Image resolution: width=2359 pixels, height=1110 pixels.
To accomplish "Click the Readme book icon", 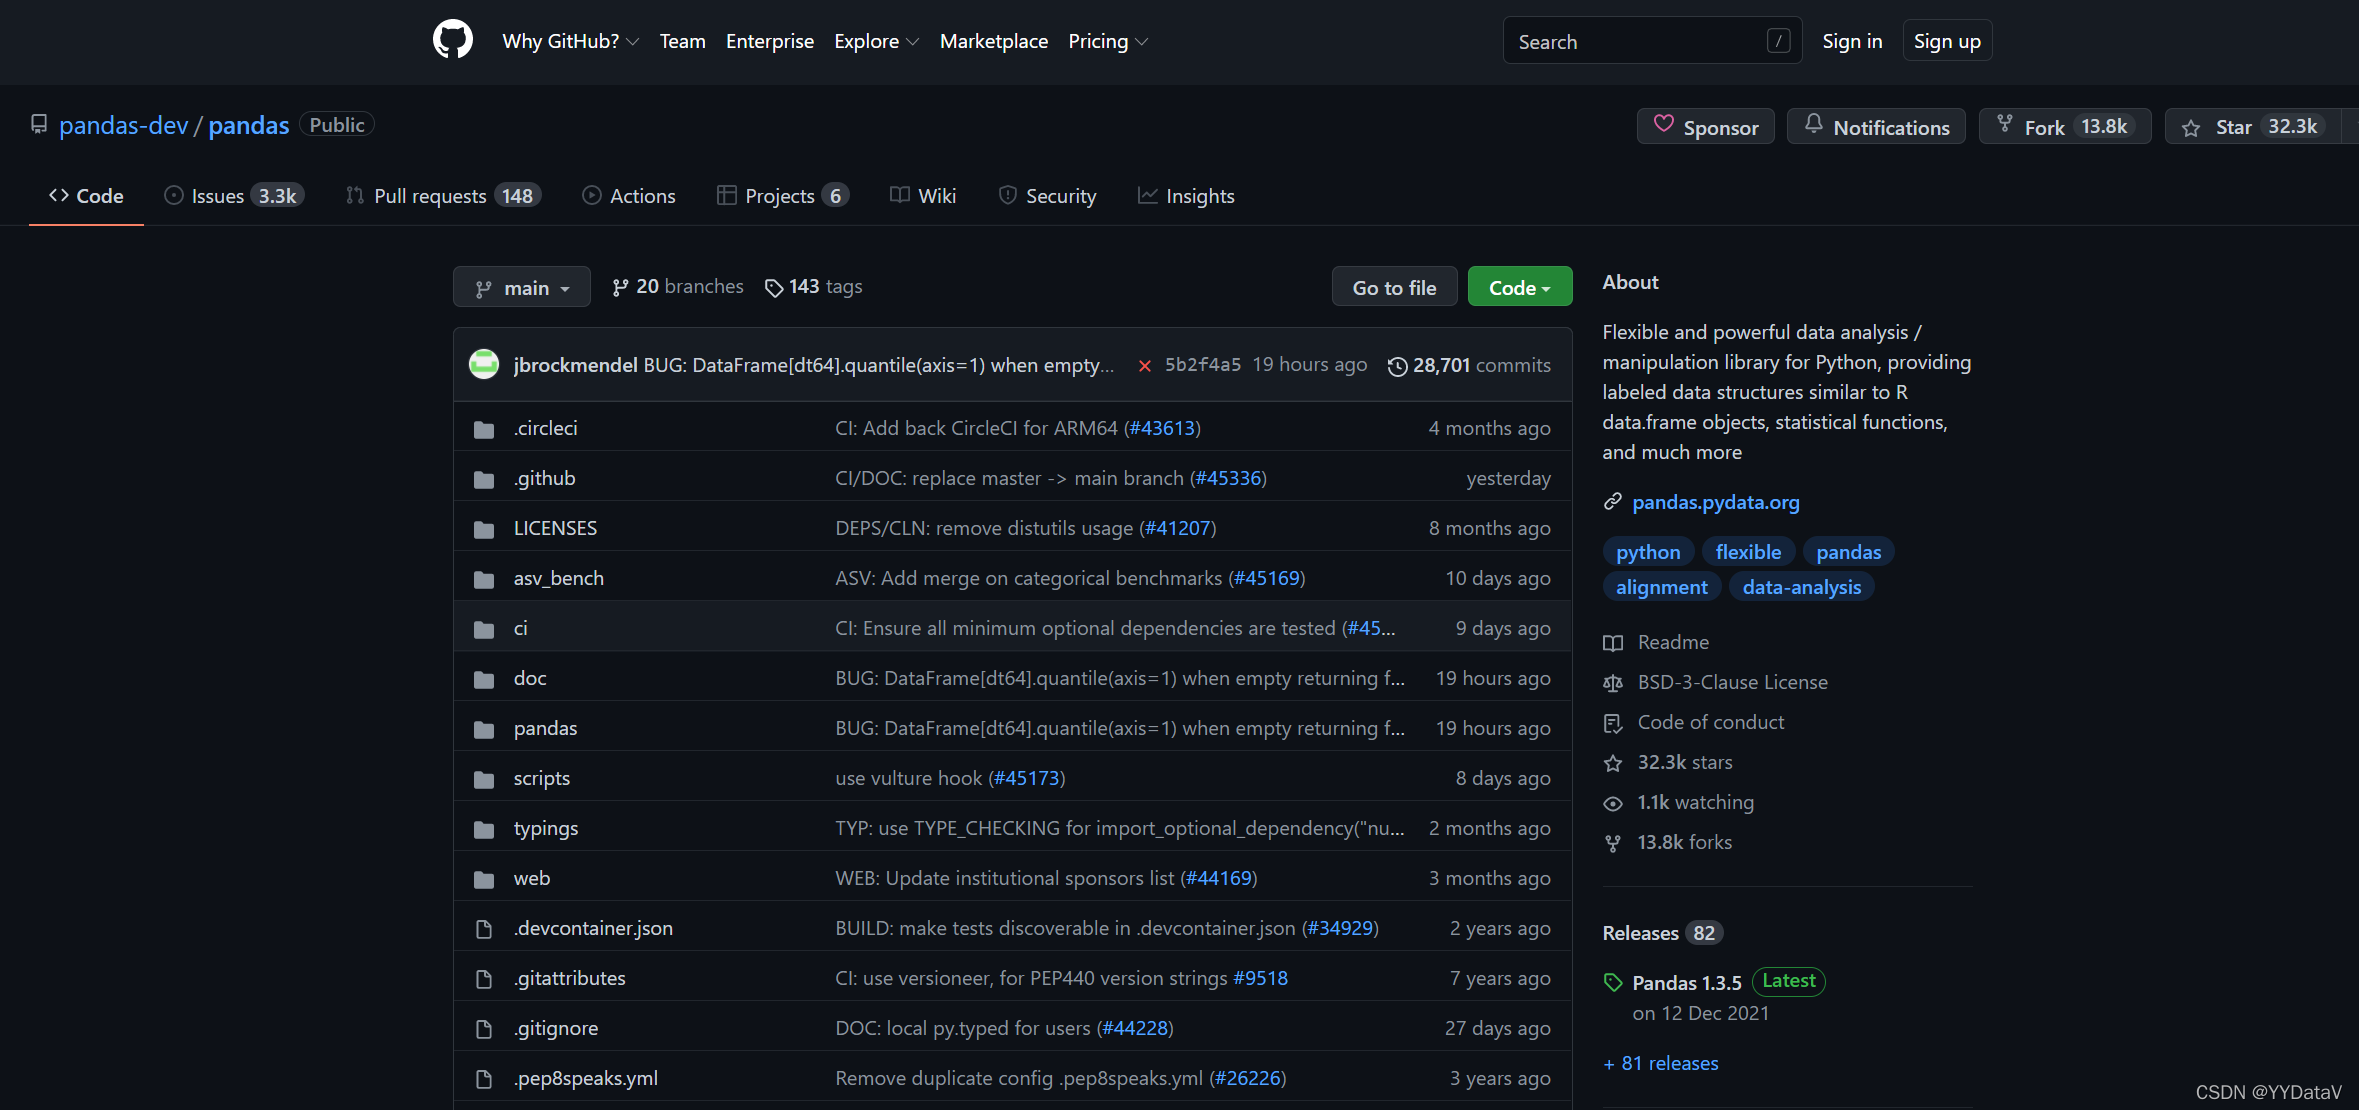I will point(1613,643).
